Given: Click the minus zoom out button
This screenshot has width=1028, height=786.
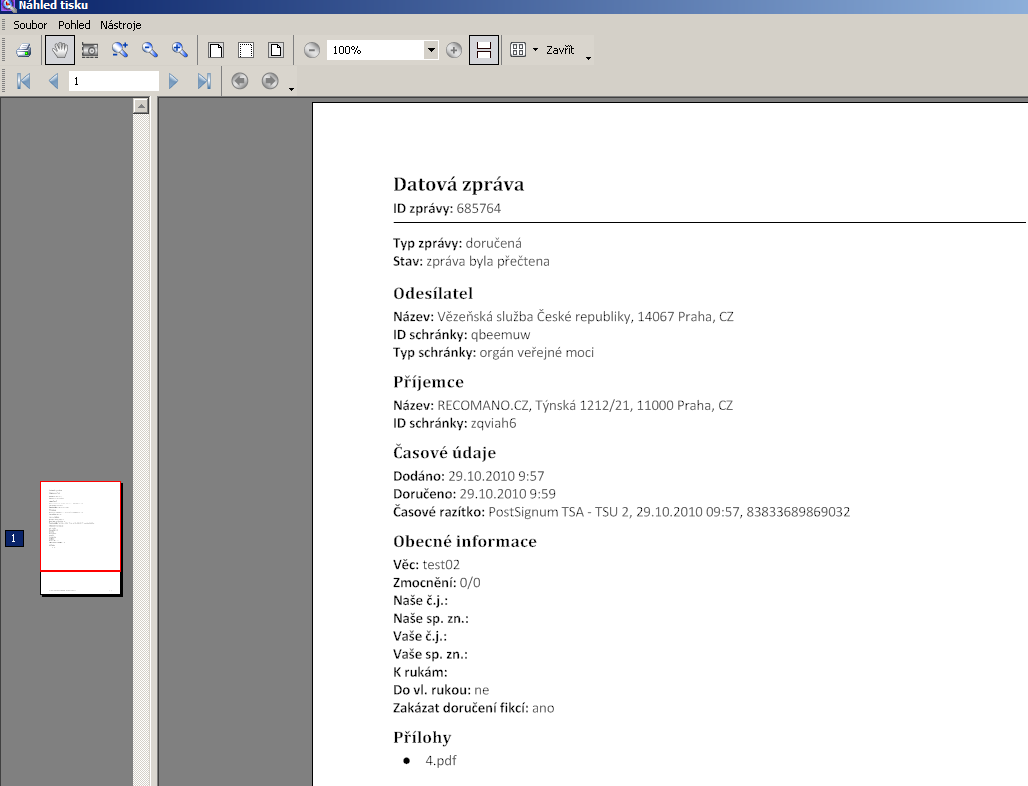Looking at the screenshot, I should [312, 50].
